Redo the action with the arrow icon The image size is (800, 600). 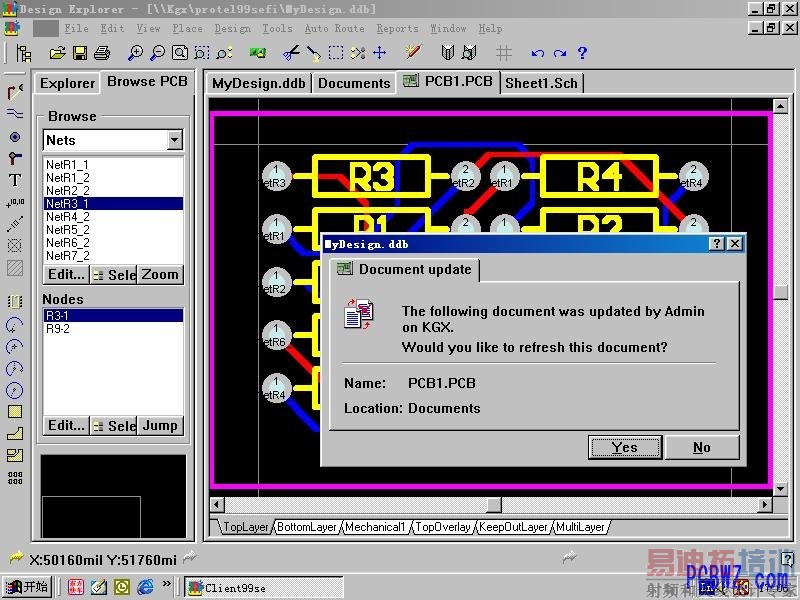pos(560,53)
